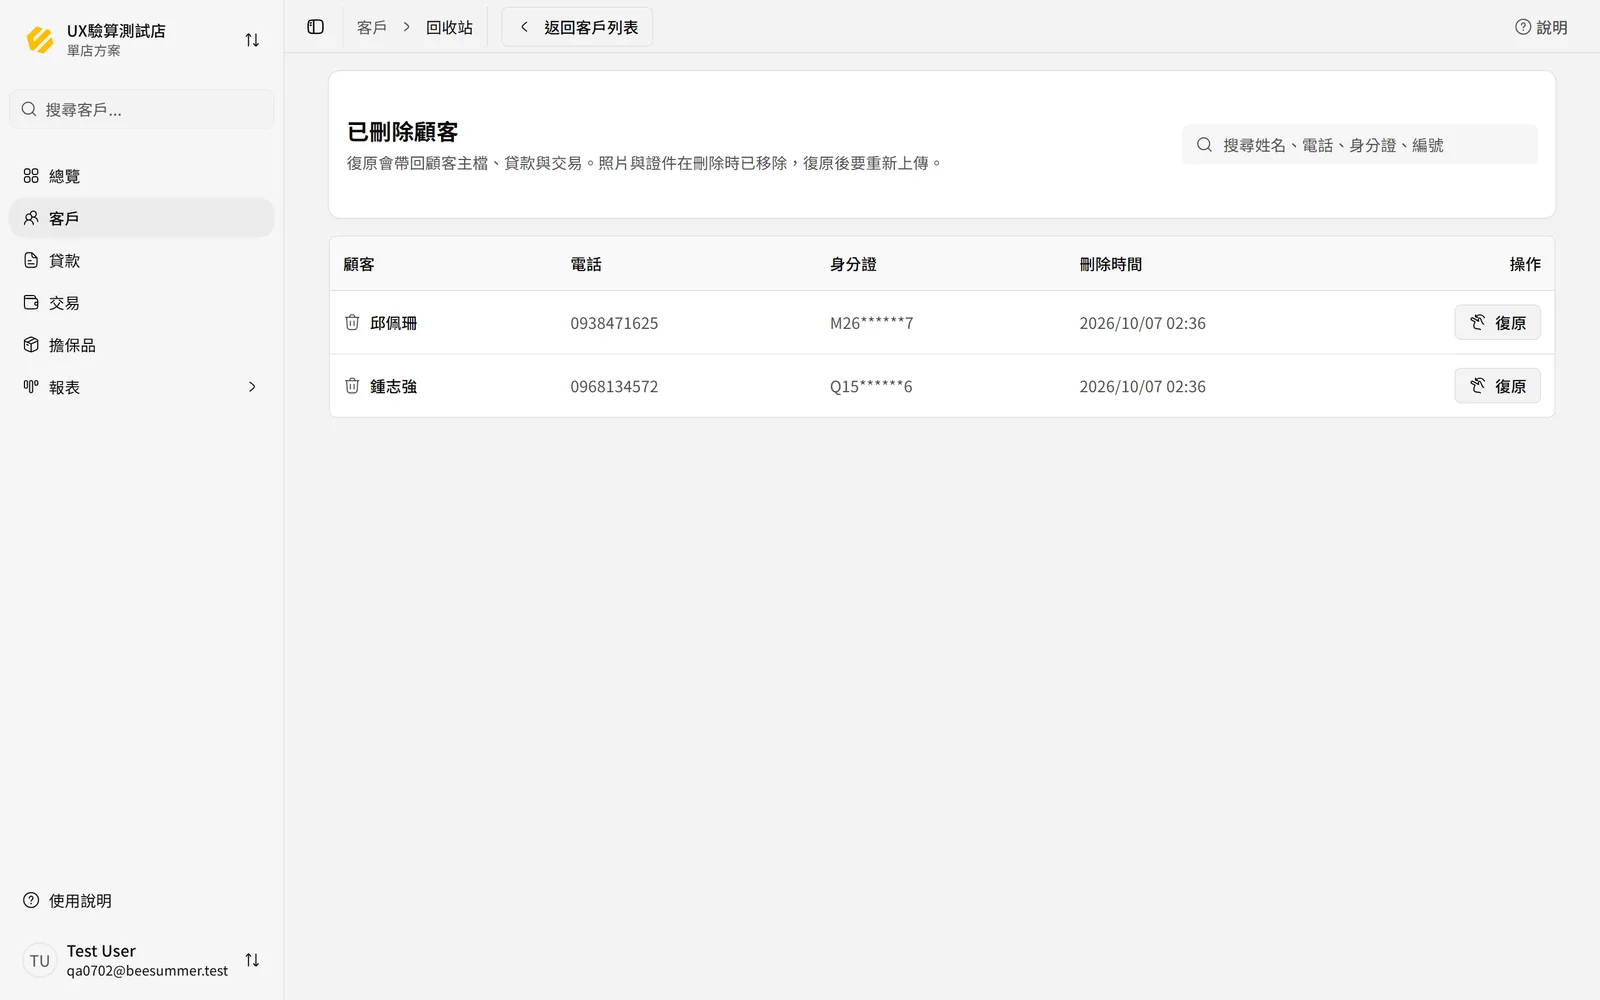Click the 操作 column header
This screenshot has width=1600, height=1000.
[1525, 264]
